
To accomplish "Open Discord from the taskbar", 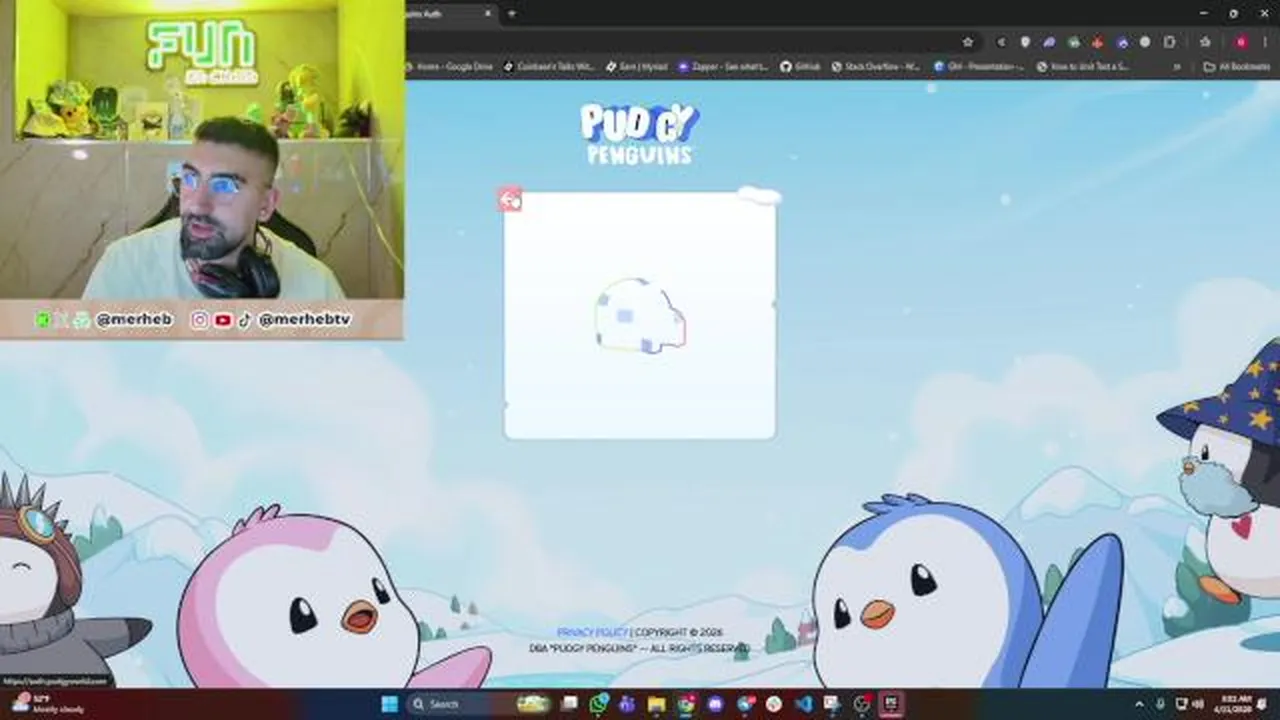I will 715,704.
